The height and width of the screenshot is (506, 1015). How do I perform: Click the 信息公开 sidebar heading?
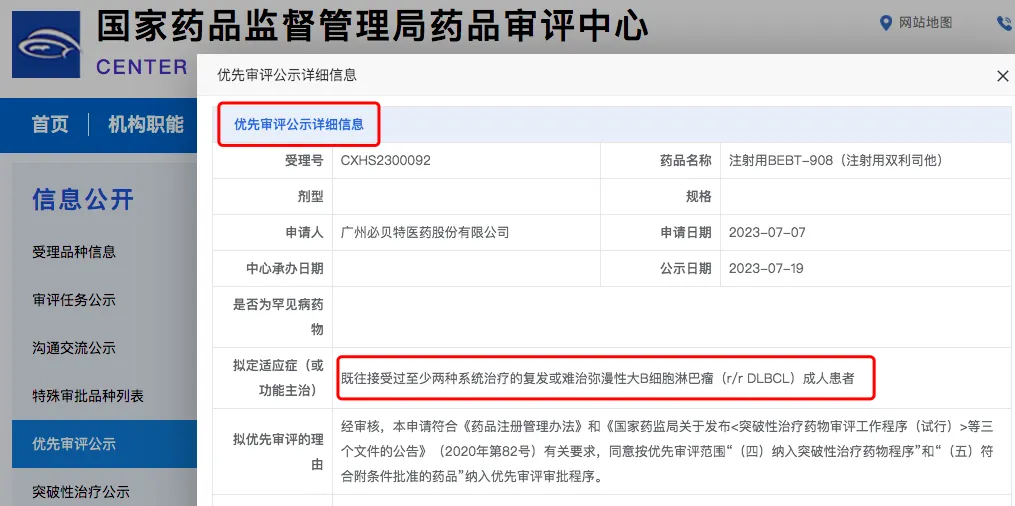tap(83, 200)
